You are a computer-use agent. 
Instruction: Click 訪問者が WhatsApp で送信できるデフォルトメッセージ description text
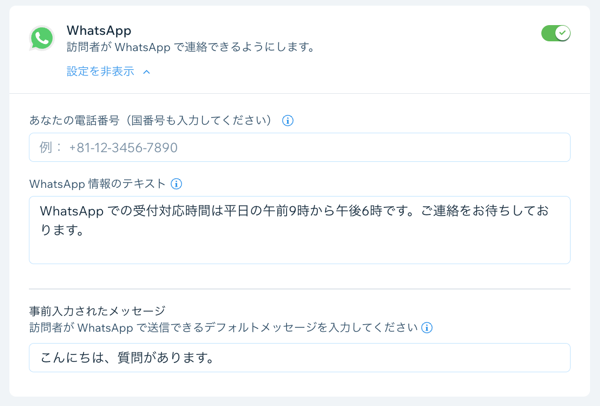pos(223,328)
